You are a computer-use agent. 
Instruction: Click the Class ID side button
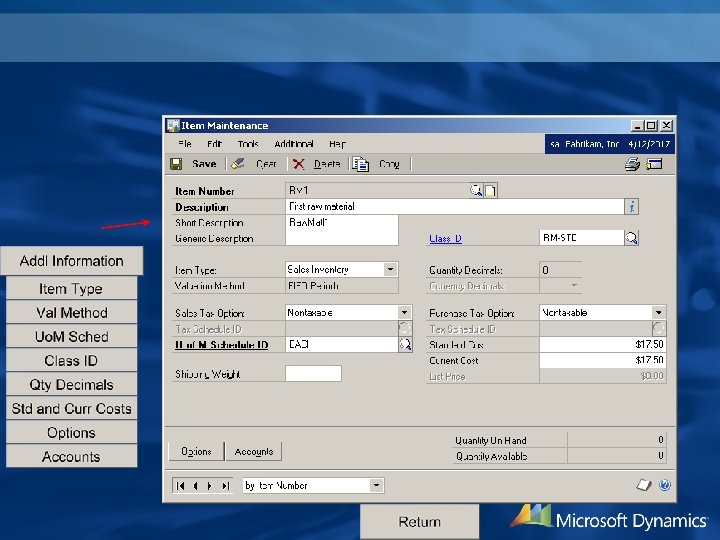[x=71, y=360]
